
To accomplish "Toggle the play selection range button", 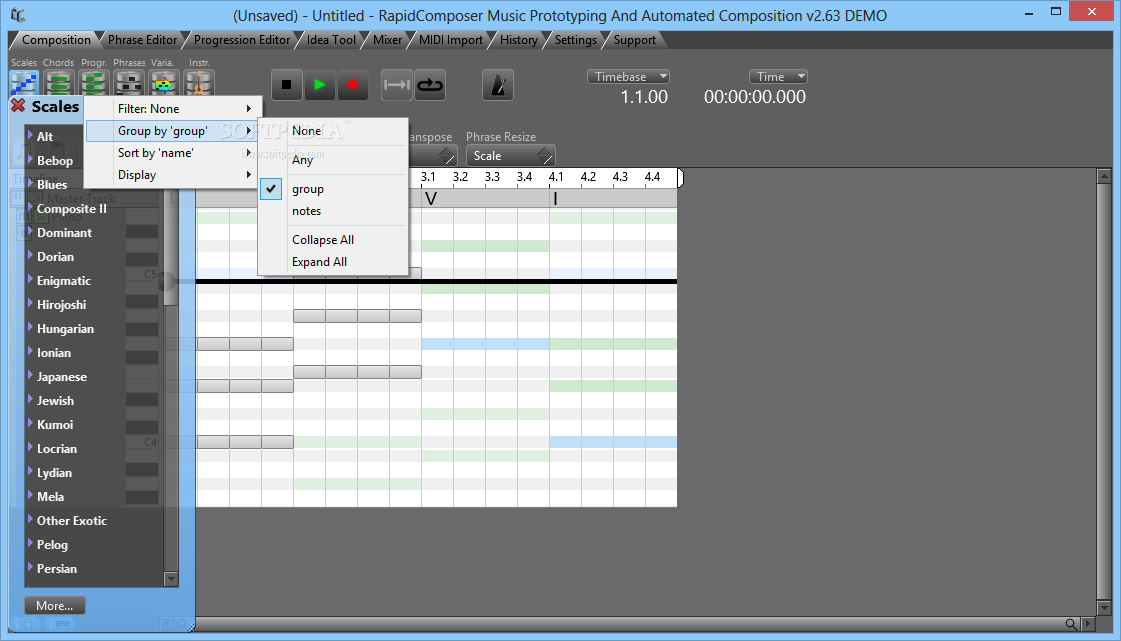I will 396,85.
